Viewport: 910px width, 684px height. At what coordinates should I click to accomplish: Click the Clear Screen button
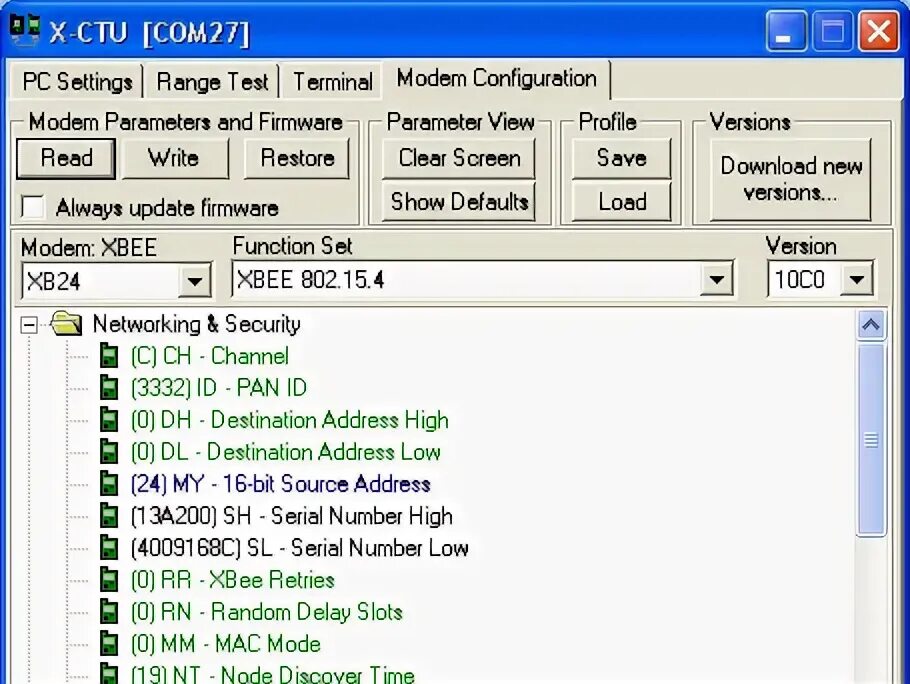tap(459, 158)
